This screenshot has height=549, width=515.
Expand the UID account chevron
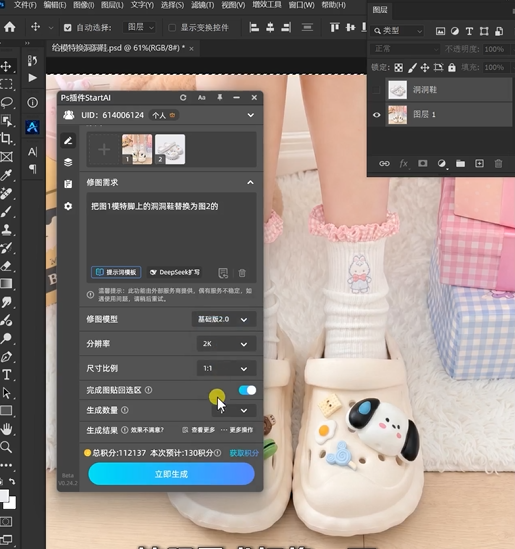pyautogui.click(x=251, y=115)
